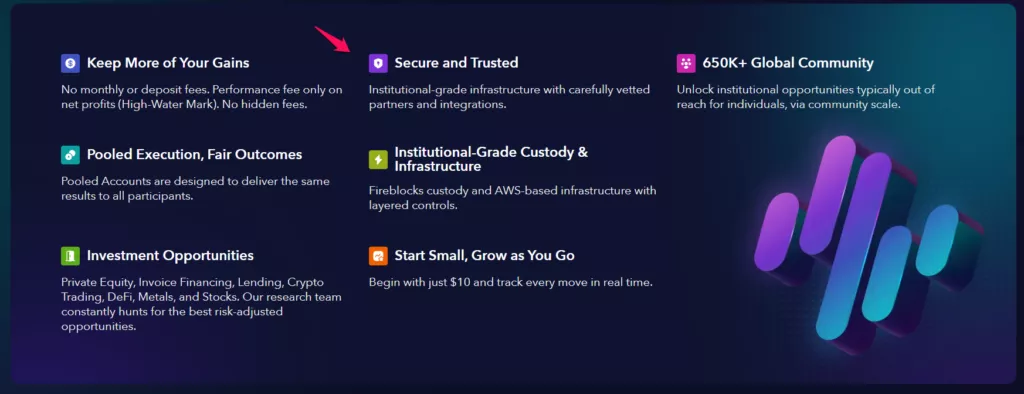Click the purple shield icon
The image size is (1024, 394).
point(378,63)
